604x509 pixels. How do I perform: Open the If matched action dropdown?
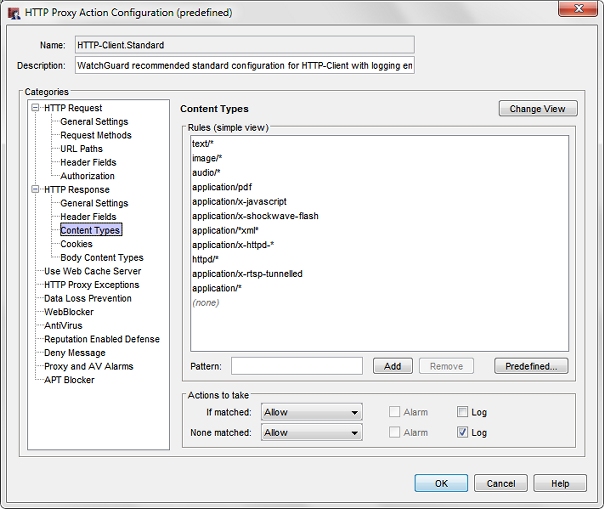click(310, 411)
